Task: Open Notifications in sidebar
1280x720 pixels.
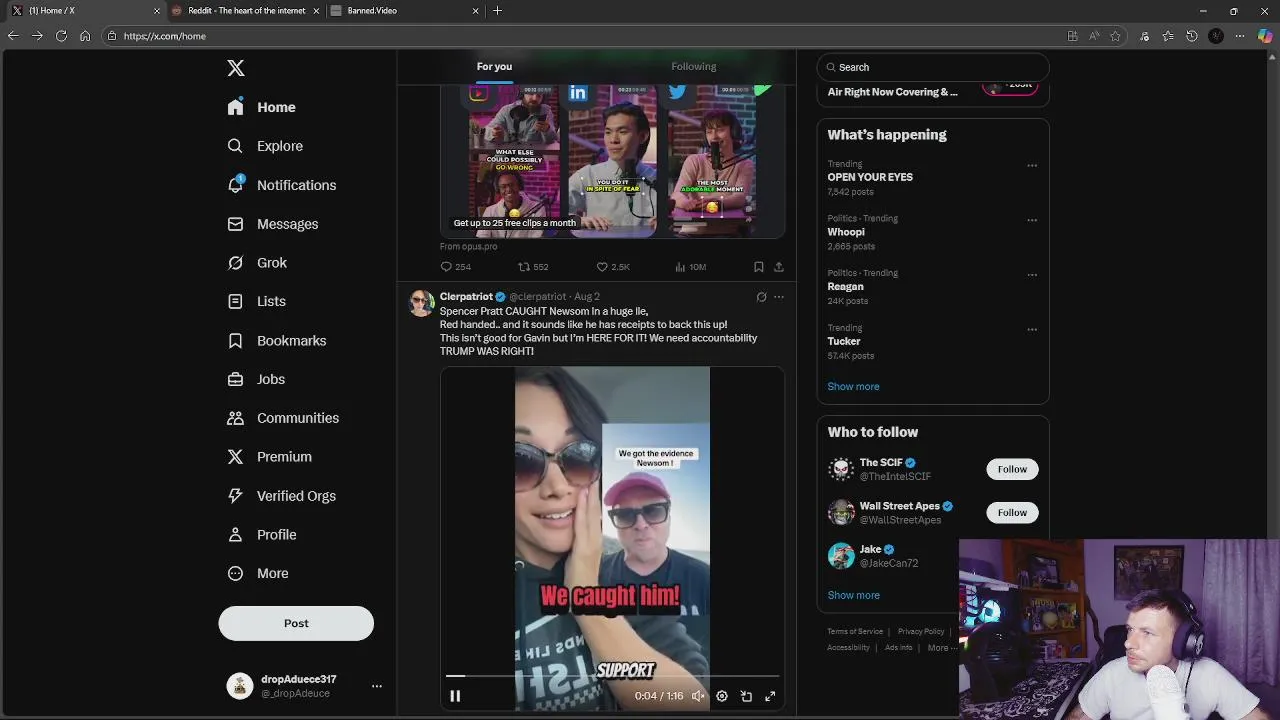Action: 281,185
